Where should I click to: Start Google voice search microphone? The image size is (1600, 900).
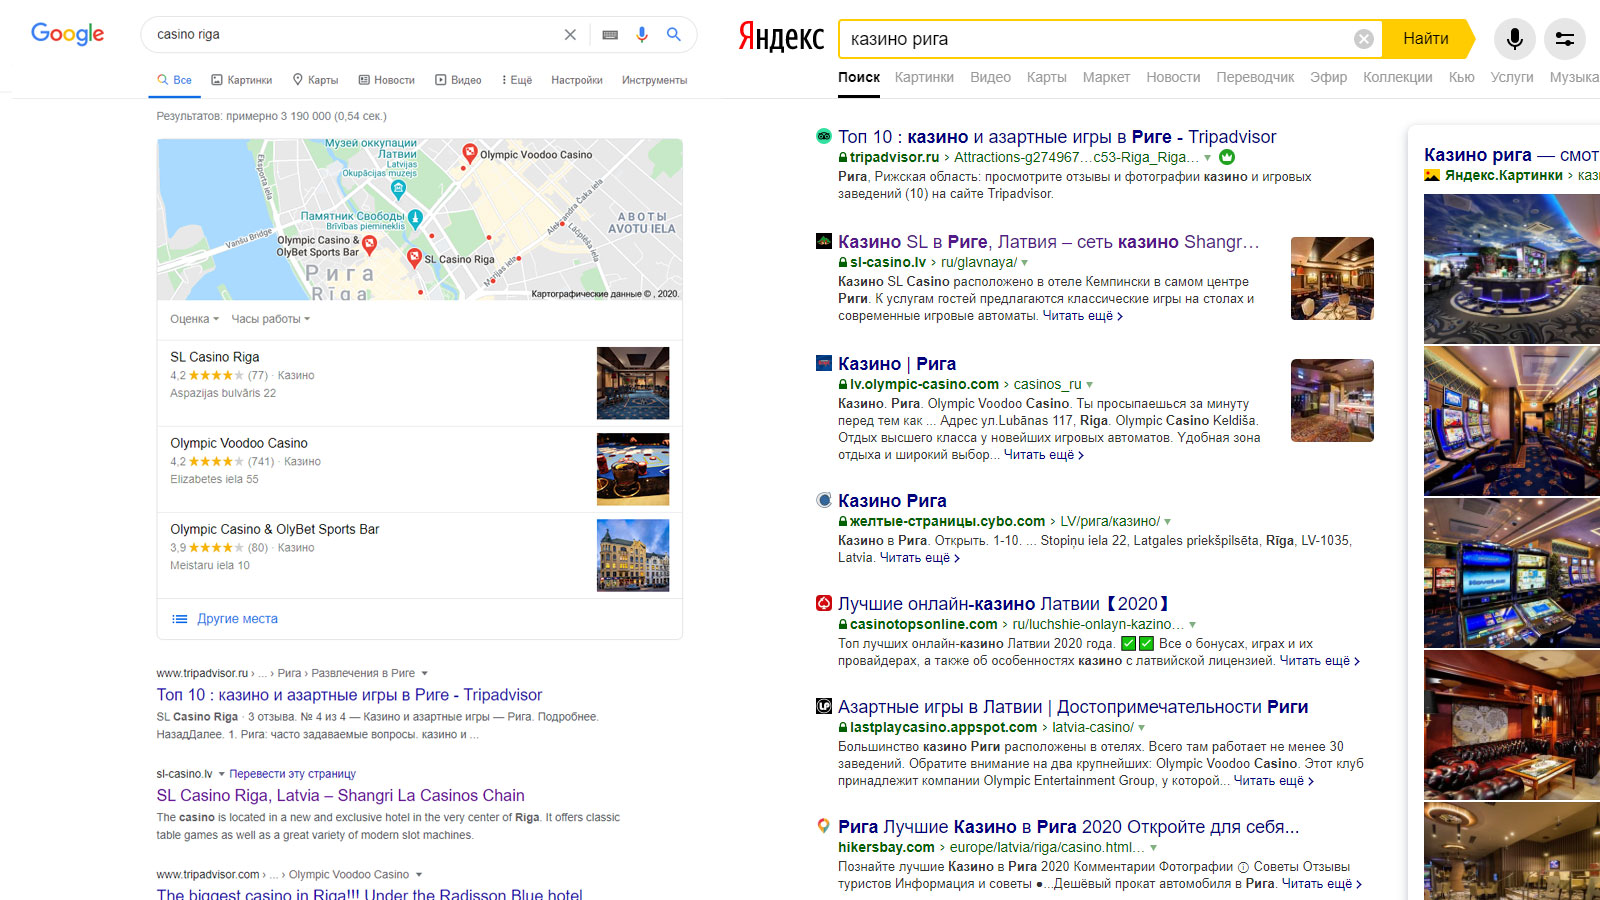coord(642,35)
